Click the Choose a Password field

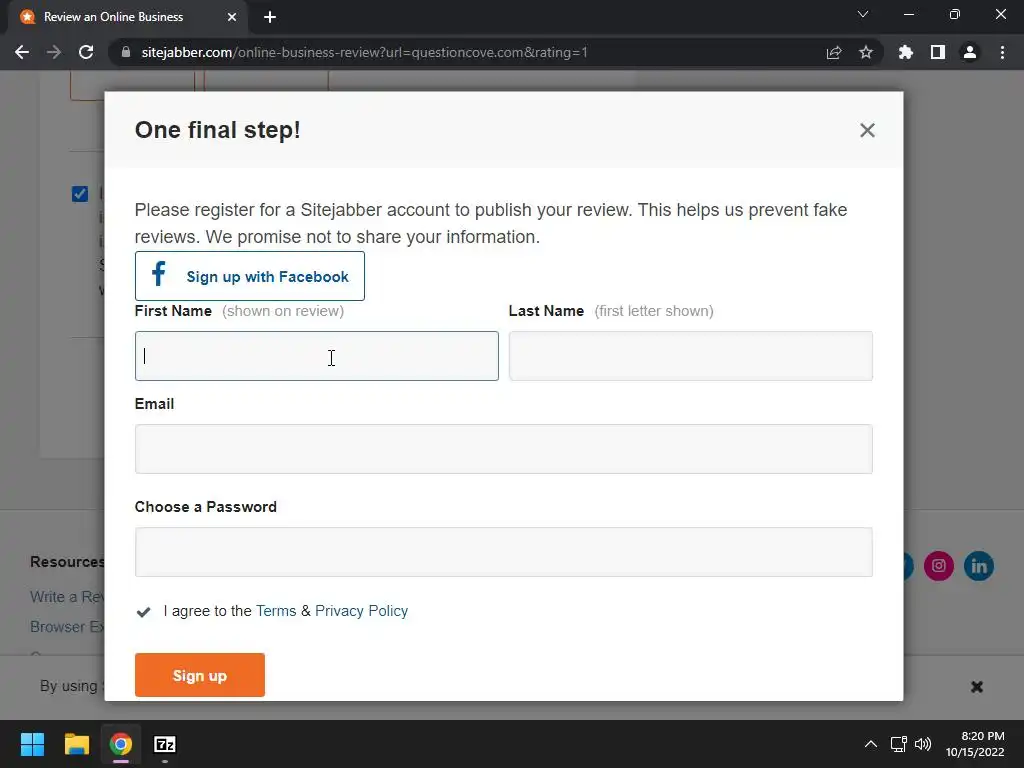tap(504, 552)
